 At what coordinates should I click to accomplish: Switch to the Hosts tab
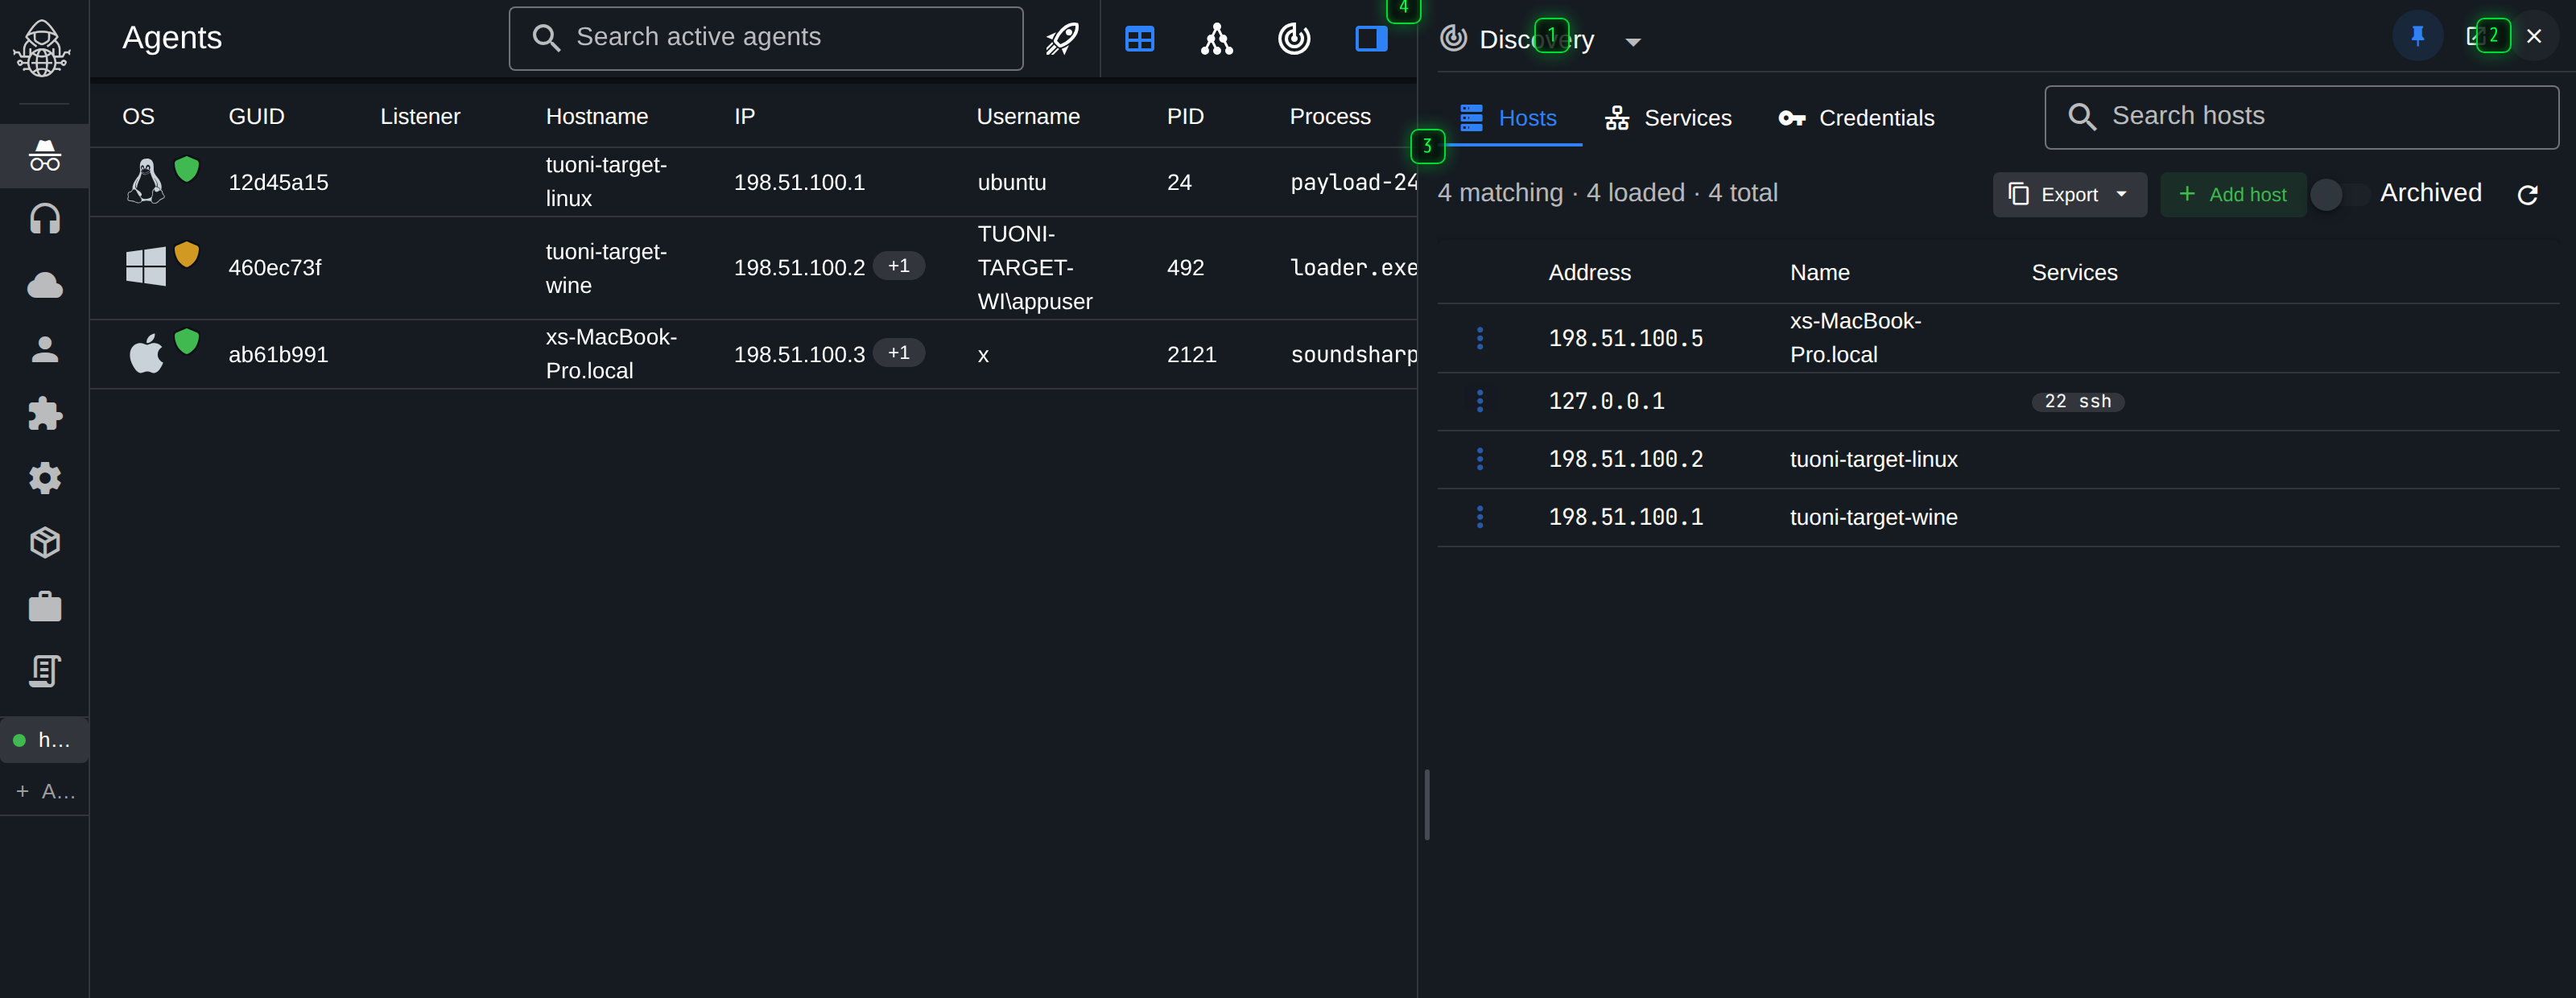(1509, 118)
